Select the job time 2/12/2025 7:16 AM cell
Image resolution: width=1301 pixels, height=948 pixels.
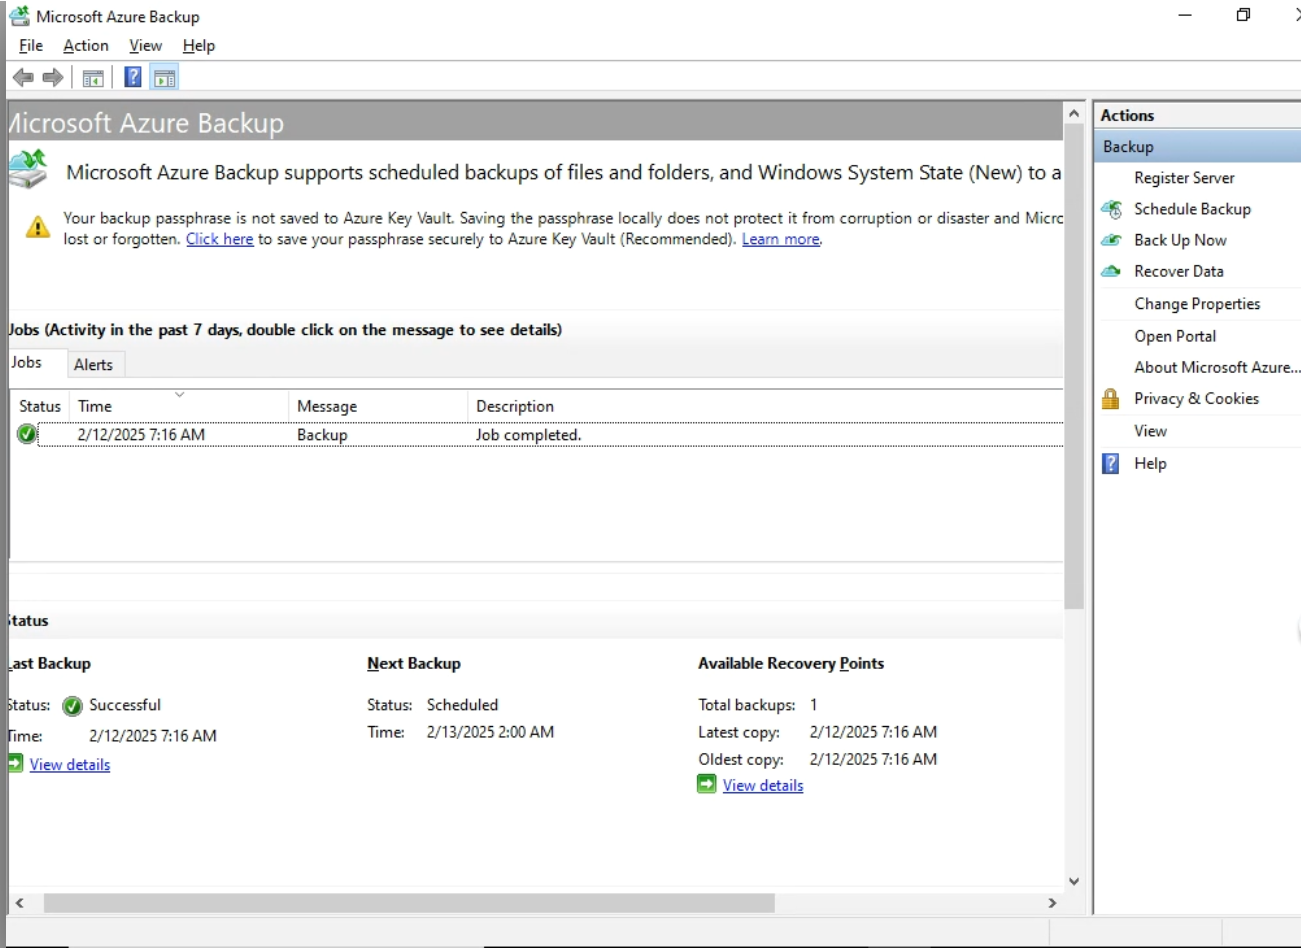(141, 435)
